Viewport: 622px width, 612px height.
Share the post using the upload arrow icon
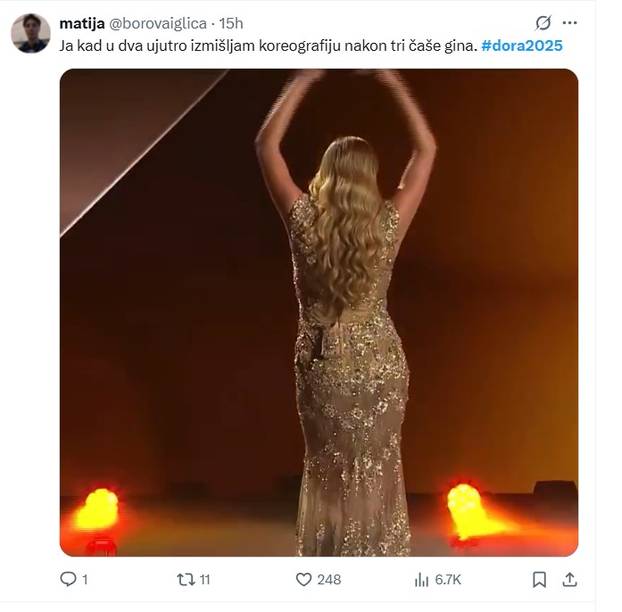569,579
